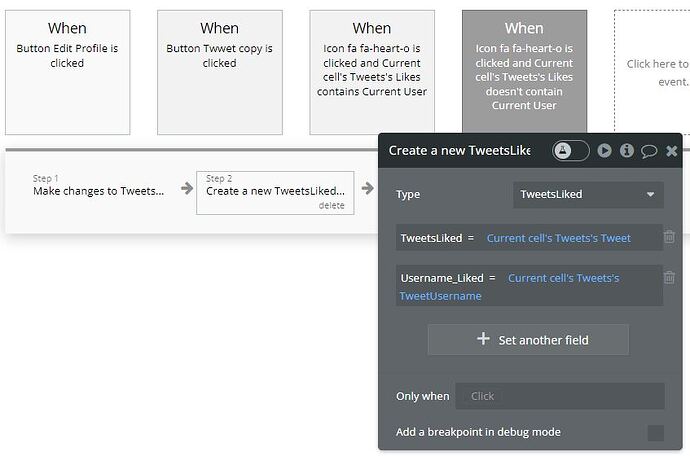This screenshot has width=690, height=456.
Task: Select the Button Edit Profile is clicked event
Action: click(x=67, y=73)
